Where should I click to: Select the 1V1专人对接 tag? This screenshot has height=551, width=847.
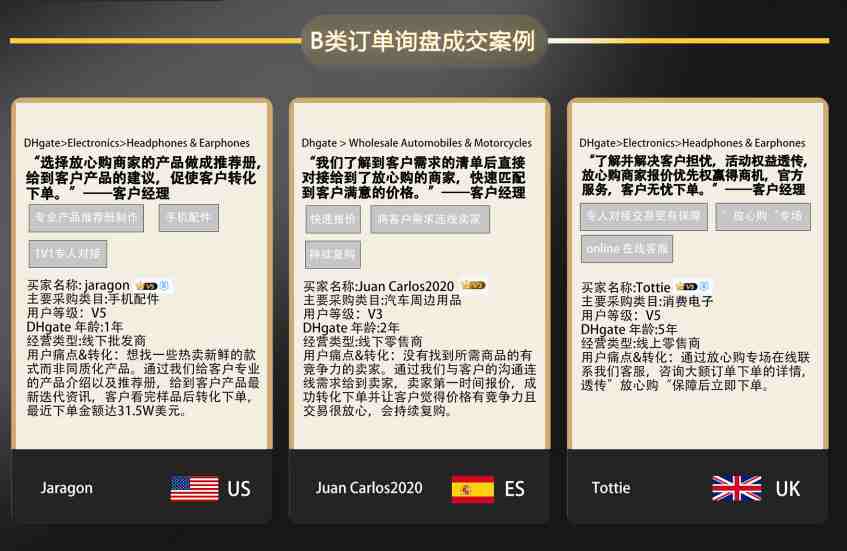pos(68,254)
